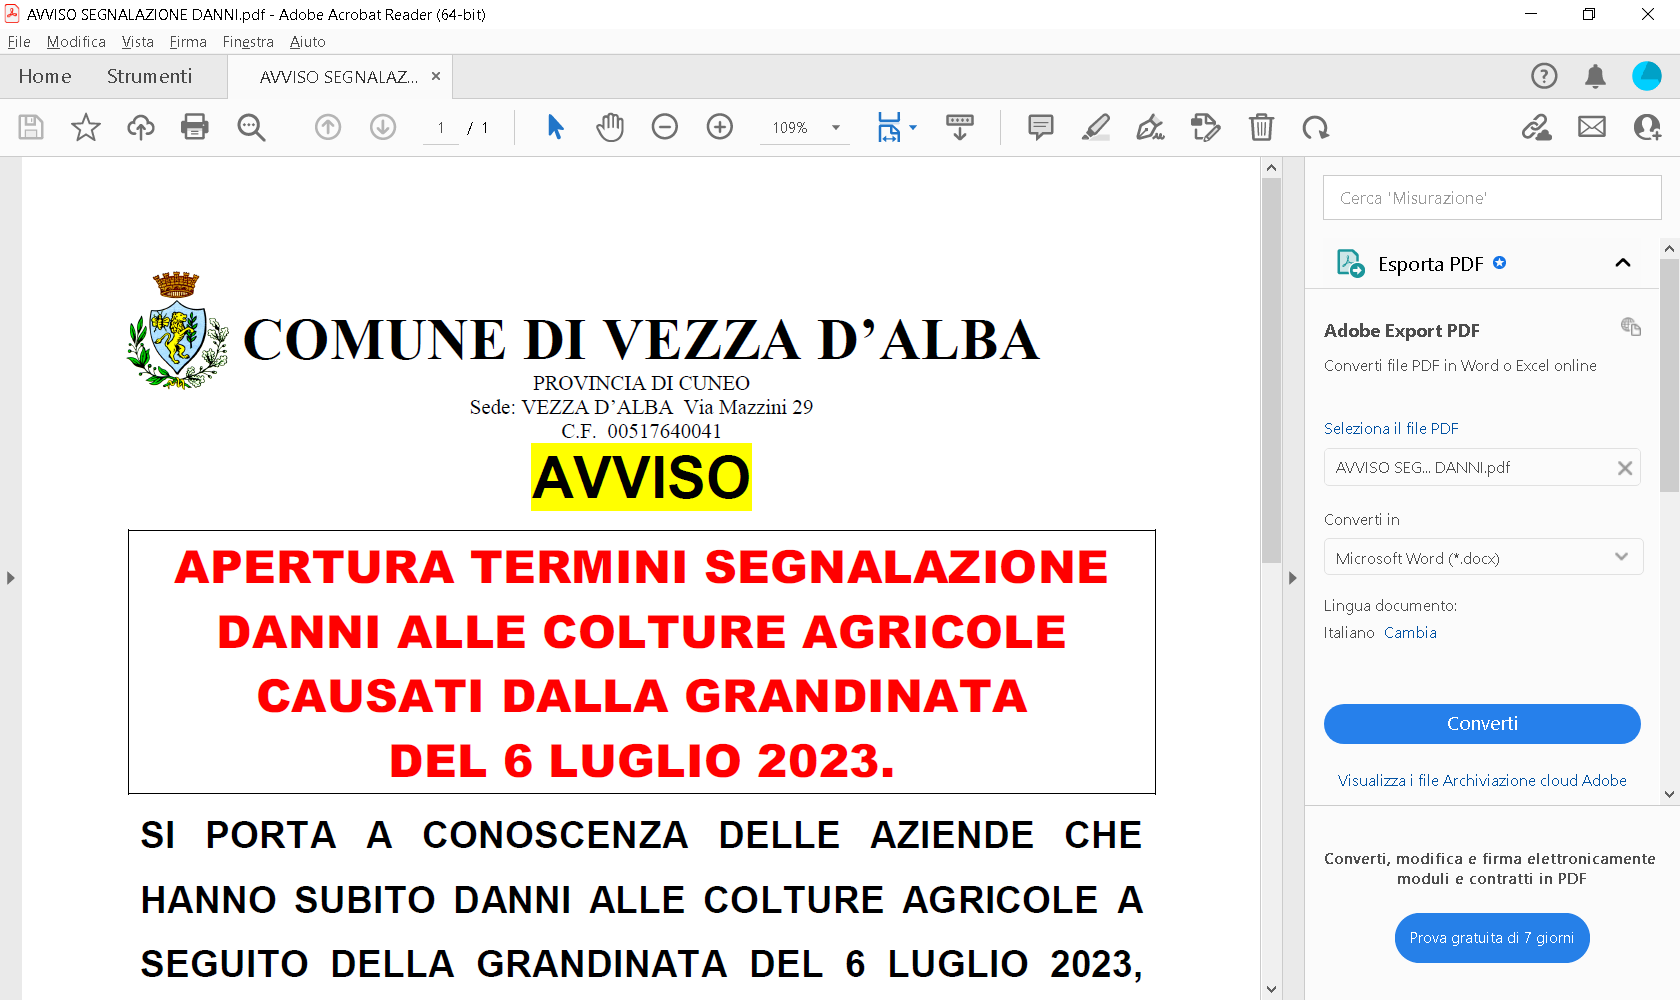Open the zoom level dropdown
The image size is (1680, 1000).
tap(836, 128)
